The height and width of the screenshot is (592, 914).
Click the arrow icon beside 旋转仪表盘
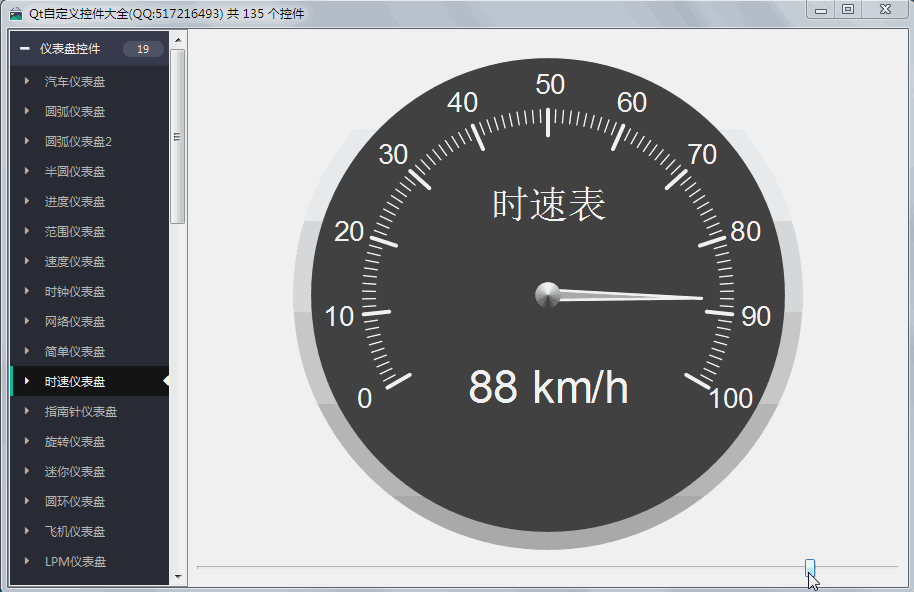[x=27, y=442]
